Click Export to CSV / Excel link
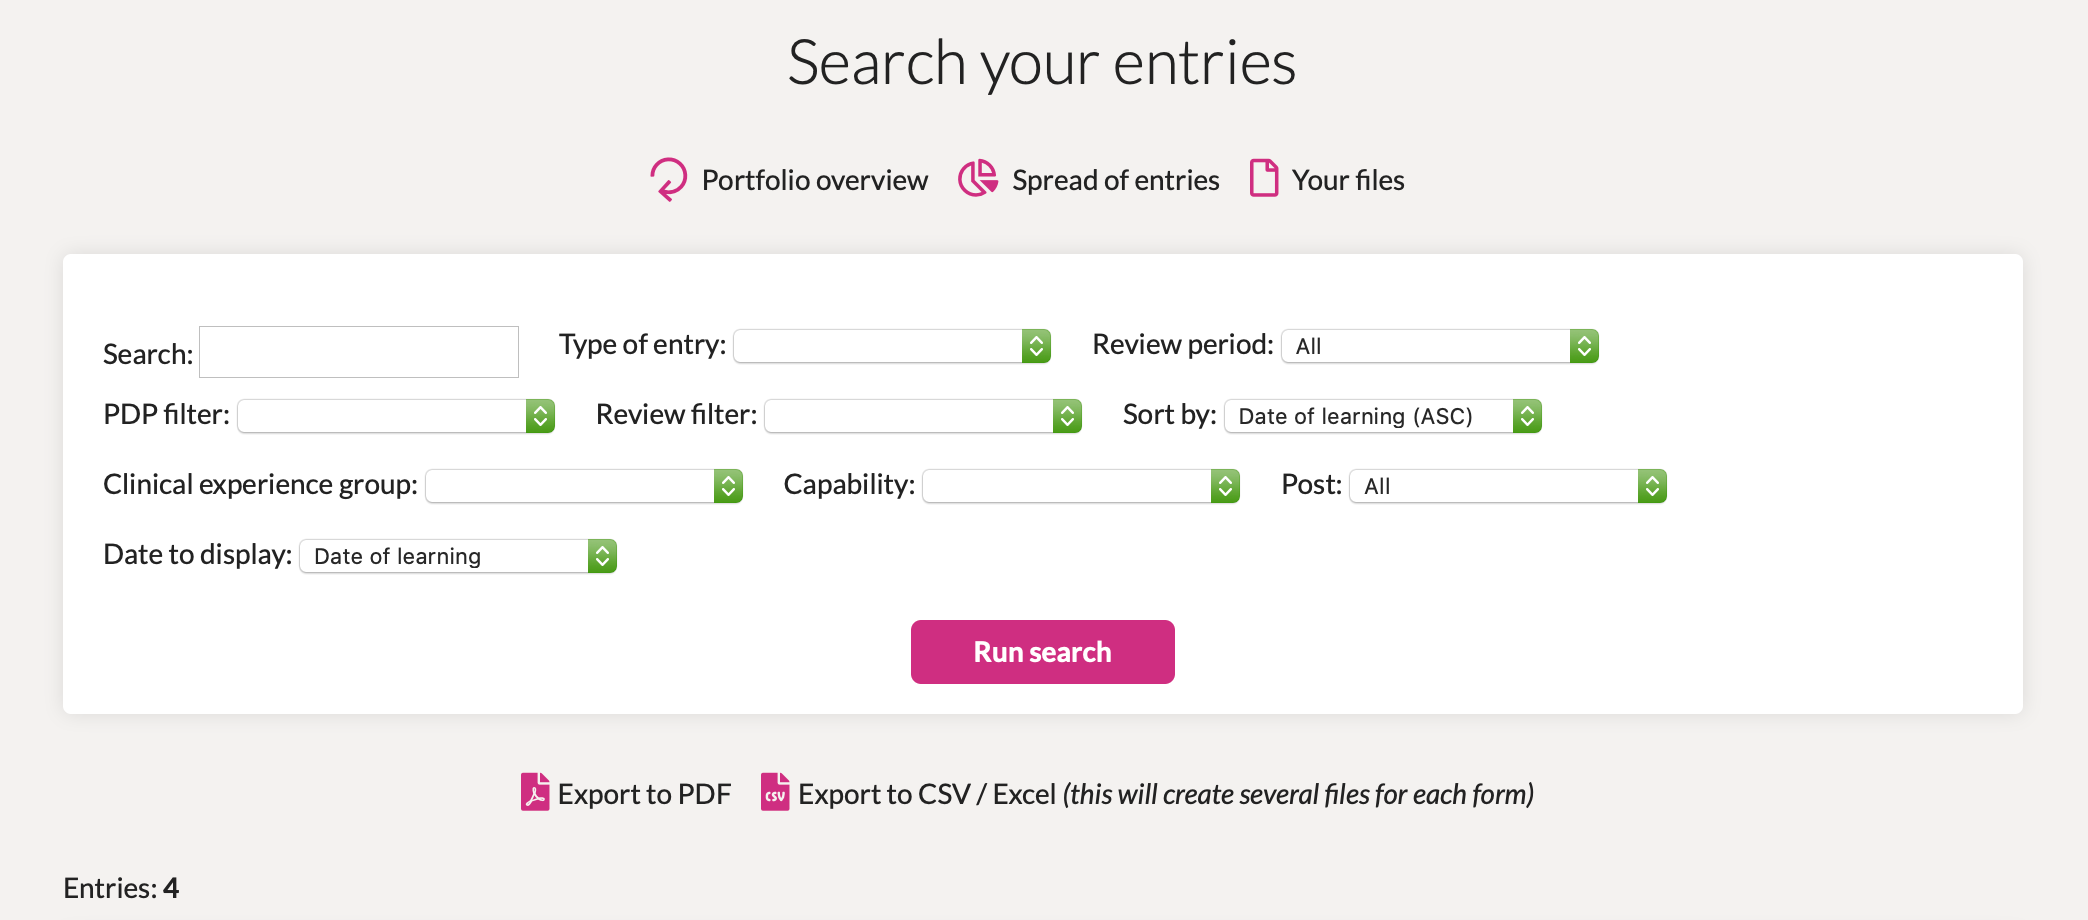 click(x=927, y=794)
